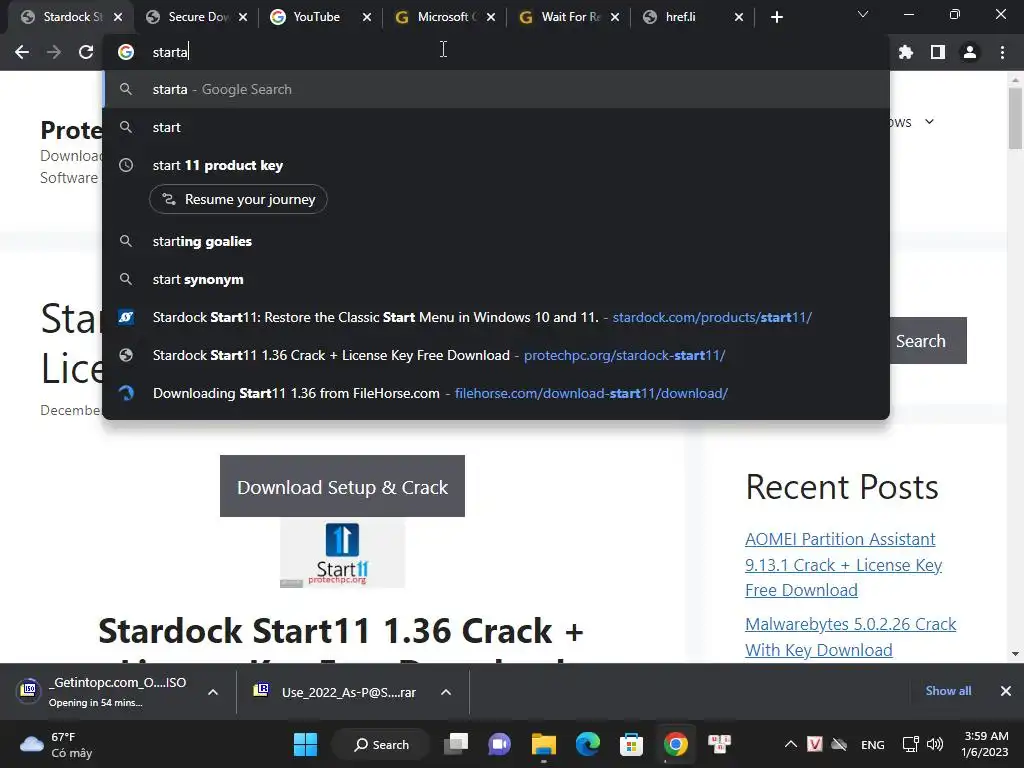
Task: Click the Chrome taskbar icon
Action: 676,744
